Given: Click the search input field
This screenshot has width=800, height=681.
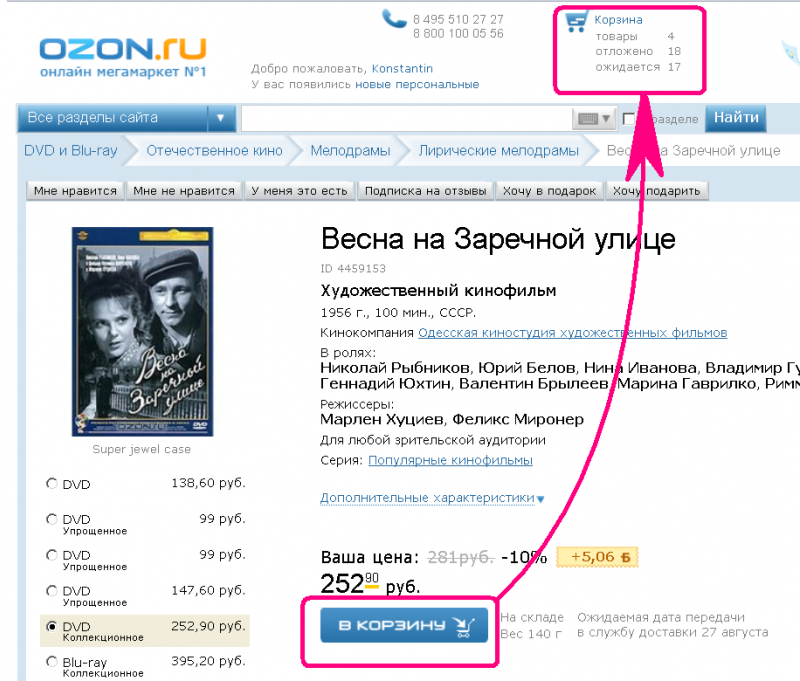Looking at the screenshot, I should pyautogui.click(x=407, y=119).
